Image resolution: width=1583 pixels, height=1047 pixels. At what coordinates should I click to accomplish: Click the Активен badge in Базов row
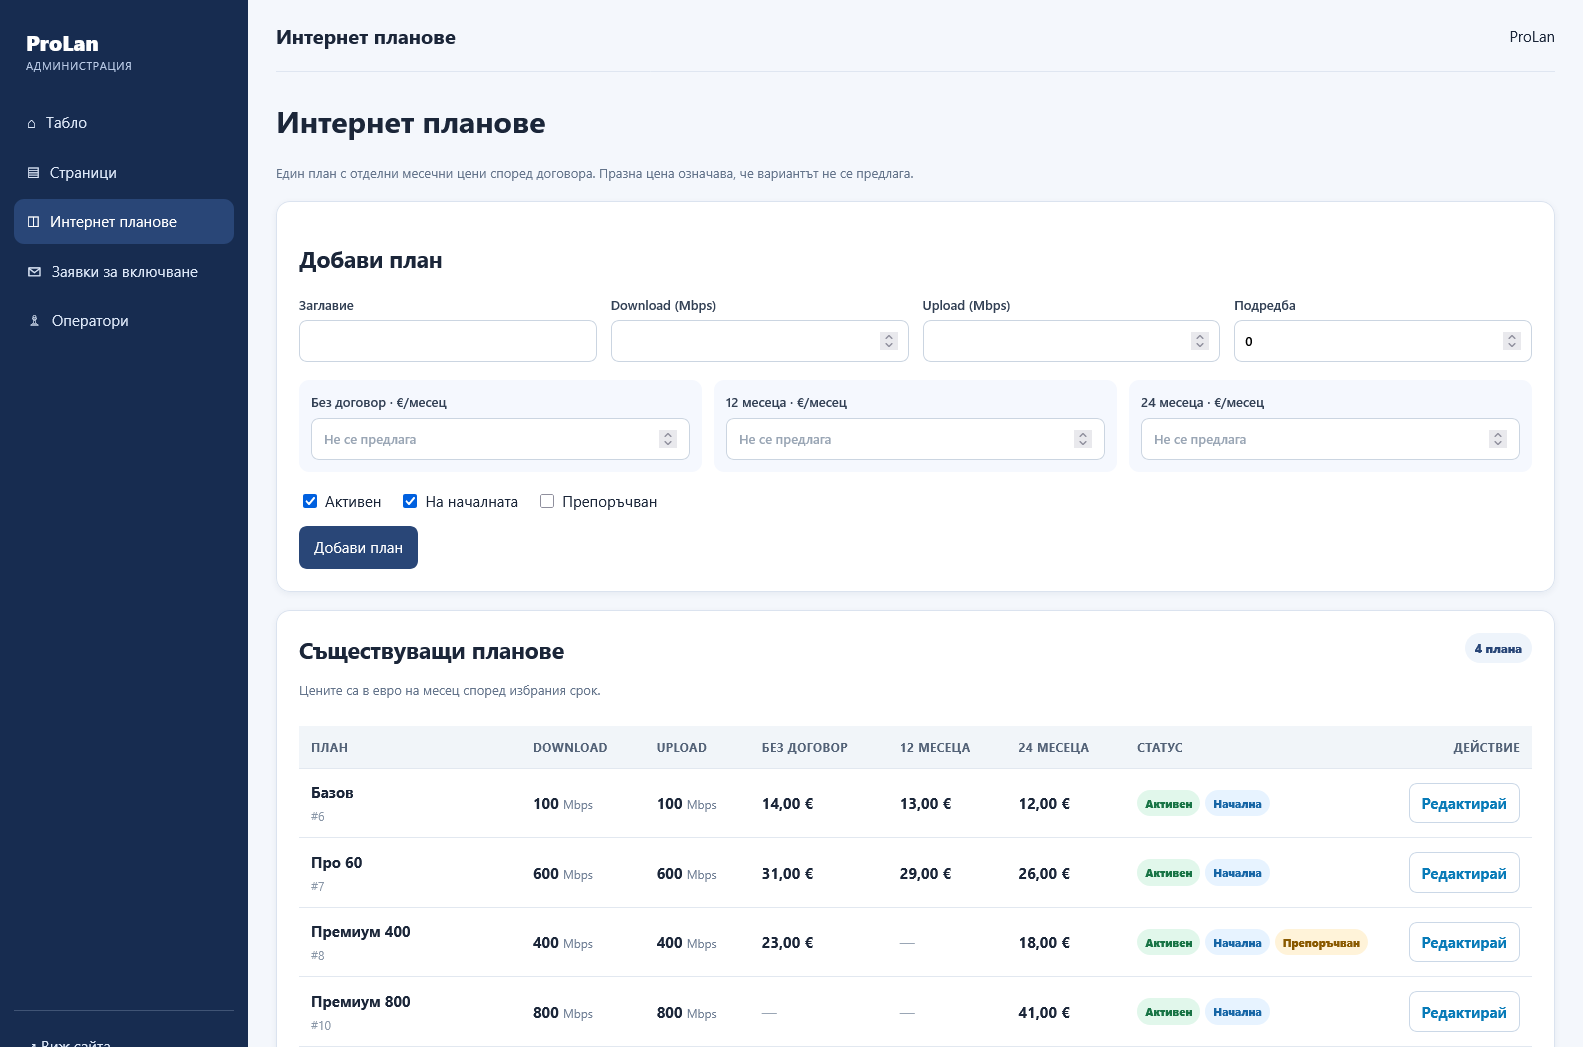[x=1168, y=804]
